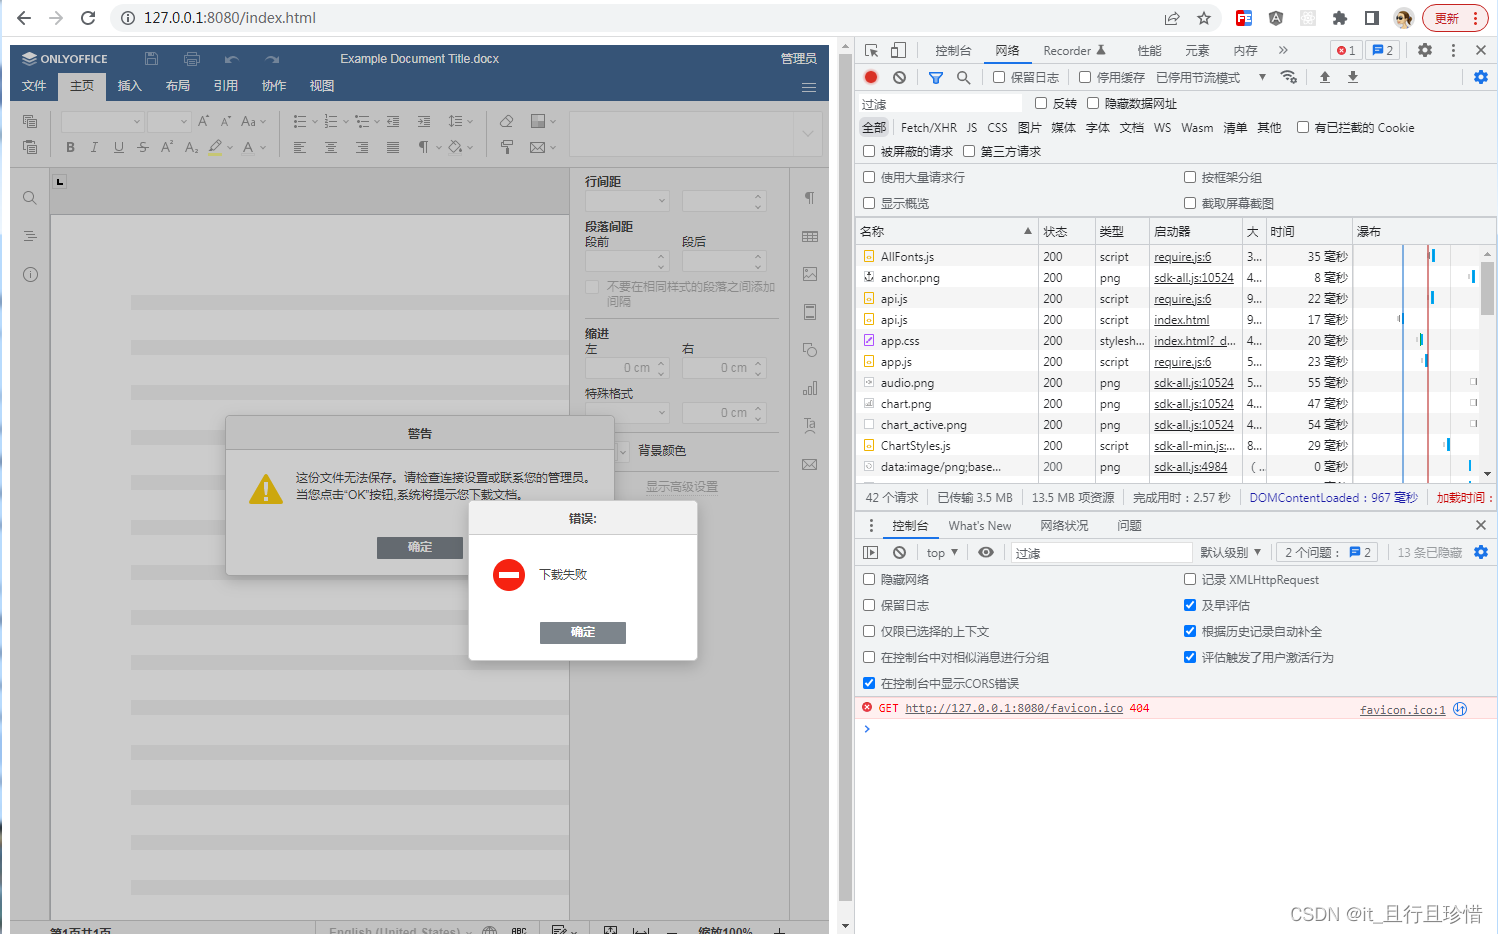Open the chart settings sidebar panel
The image size is (1498, 934).
810,388
